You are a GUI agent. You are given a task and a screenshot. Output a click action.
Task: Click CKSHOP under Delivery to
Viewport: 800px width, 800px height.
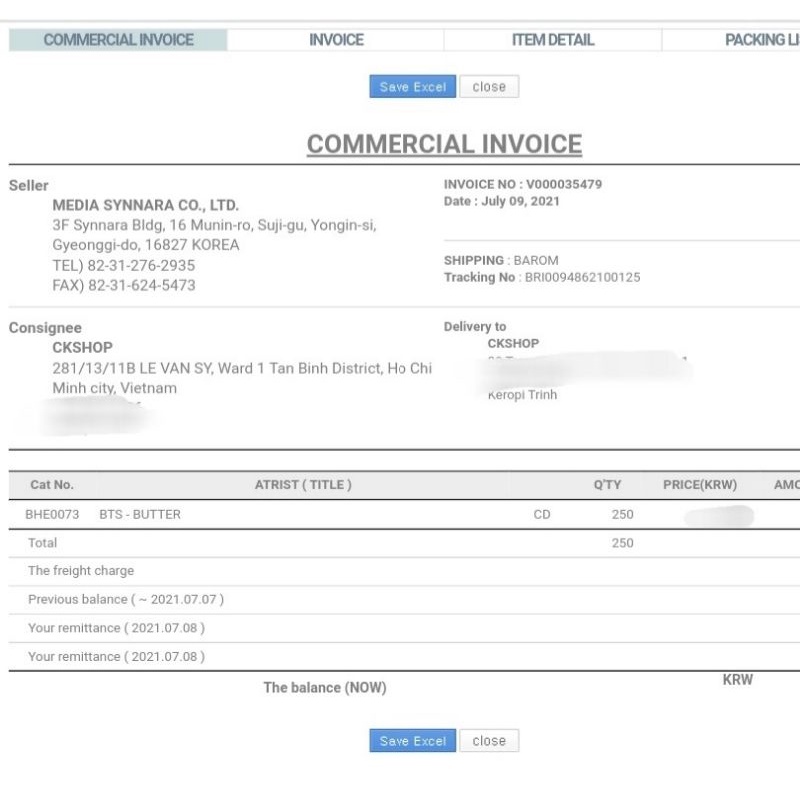(513, 343)
